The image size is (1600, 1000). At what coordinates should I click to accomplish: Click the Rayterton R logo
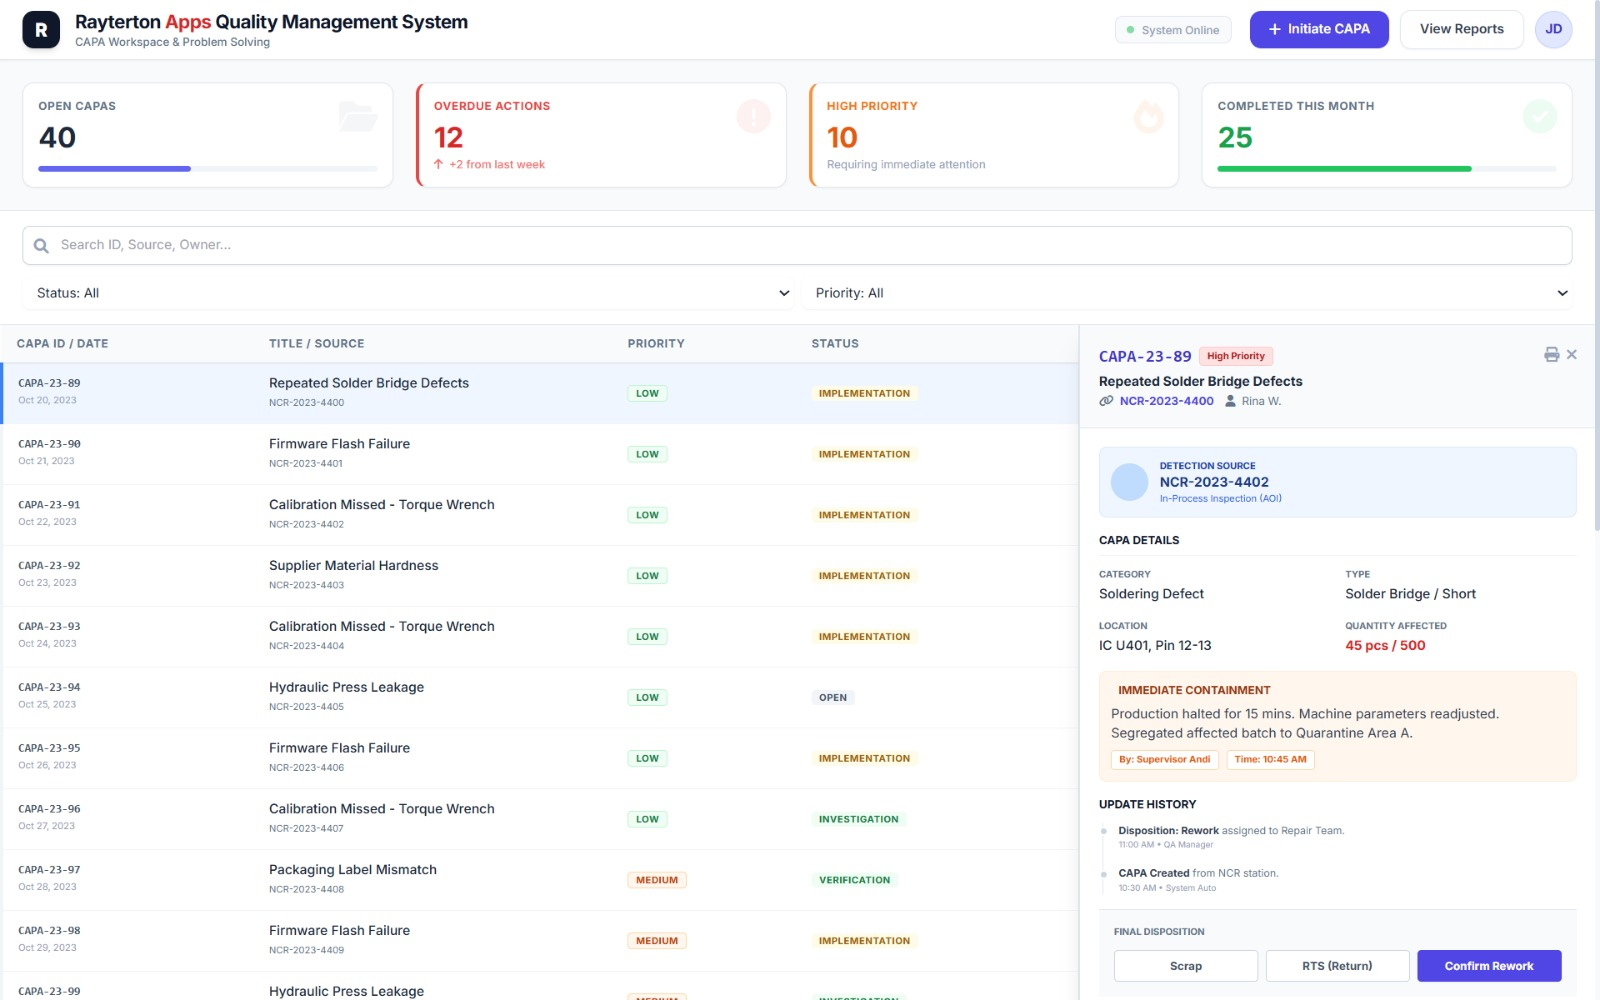point(40,28)
